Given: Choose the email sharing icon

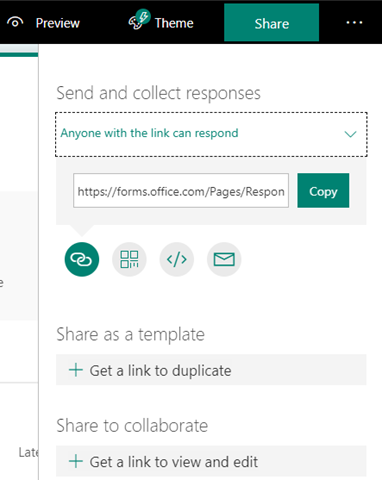Looking at the screenshot, I should pos(224,259).
